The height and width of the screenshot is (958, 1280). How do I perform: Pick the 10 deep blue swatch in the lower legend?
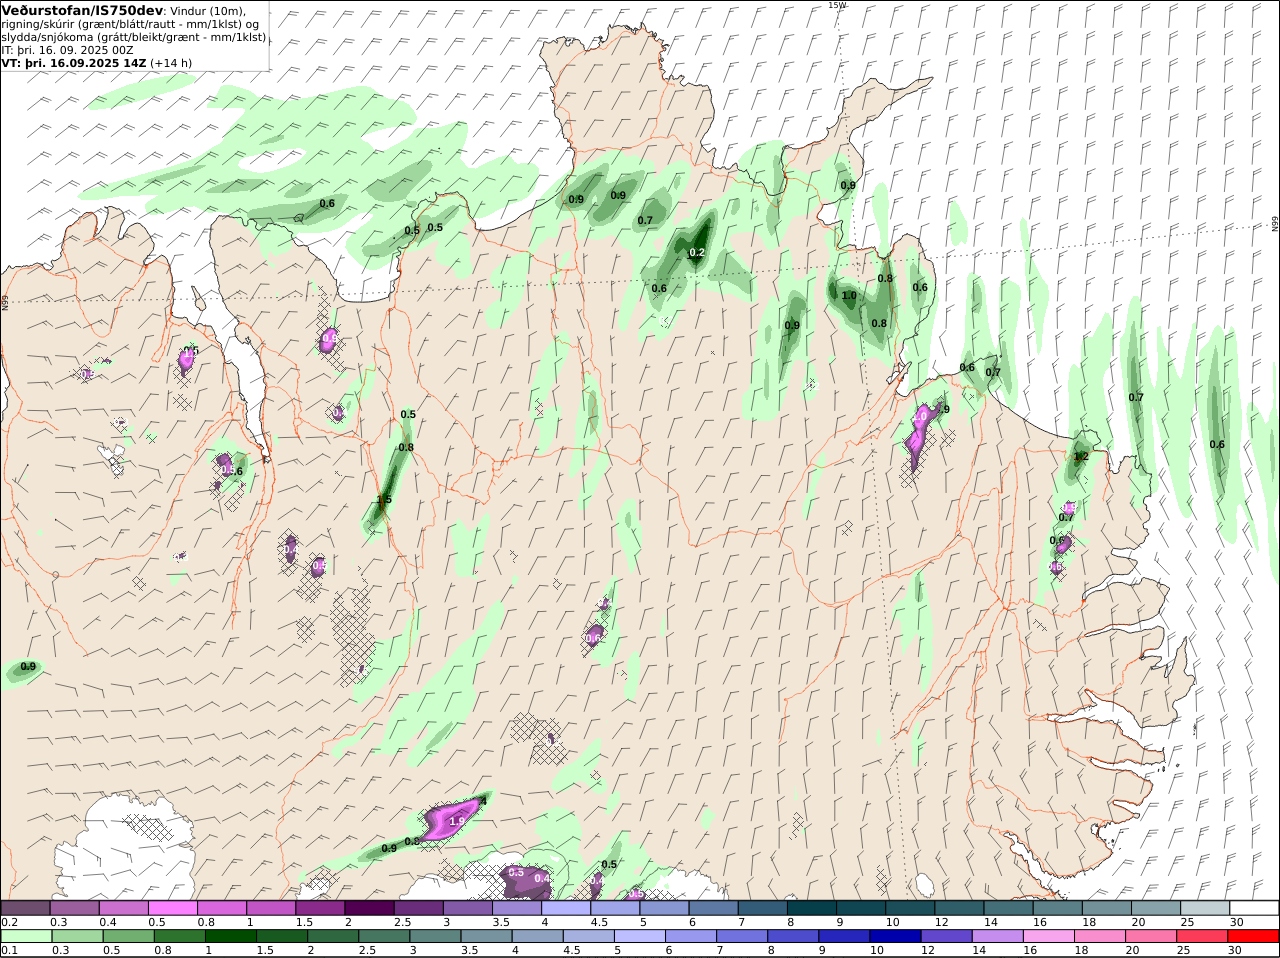895,936
